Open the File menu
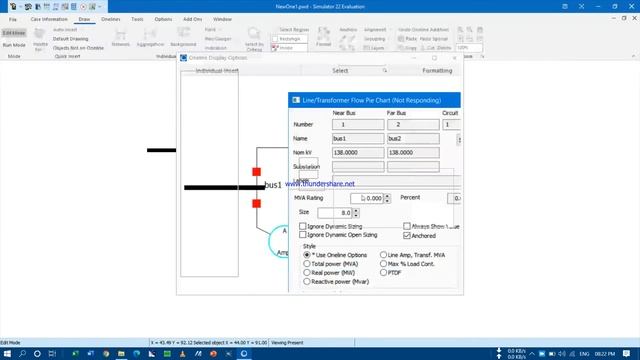The height and width of the screenshot is (360, 640). click(13, 19)
